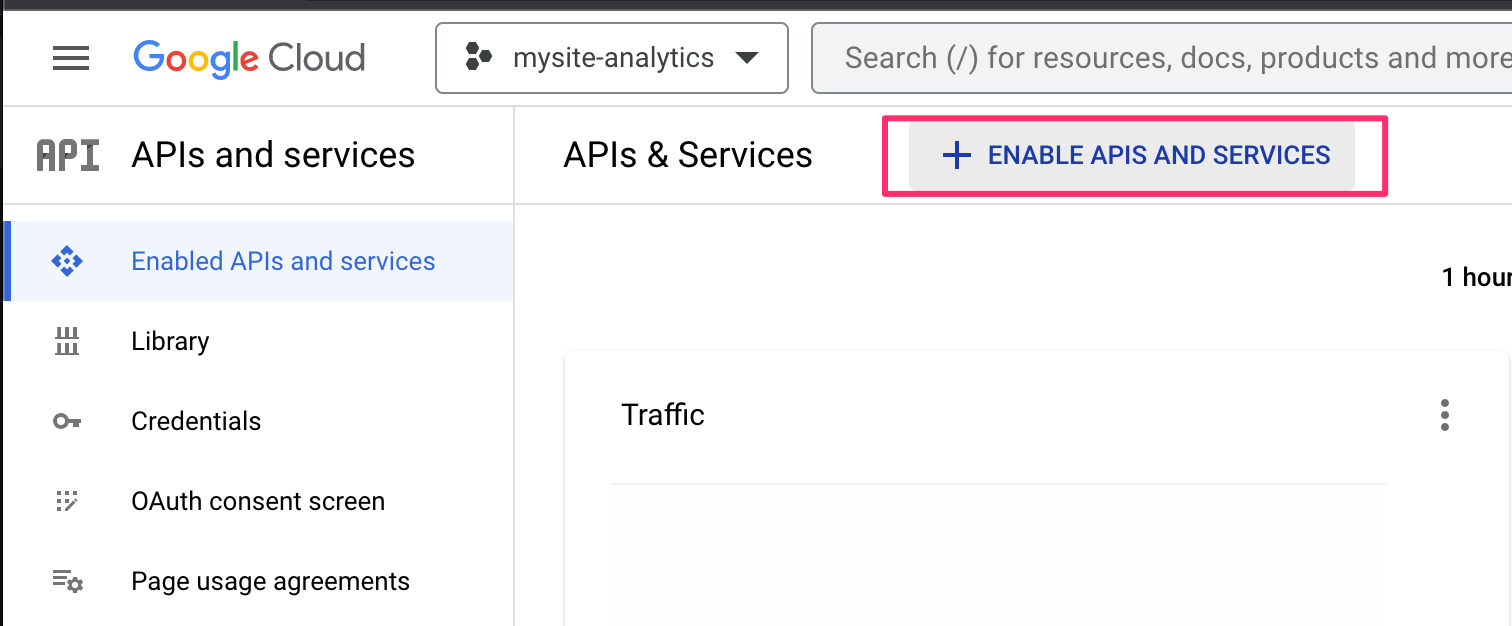This screenshot has width=1512, height=626.
Task: Open the main navigation hamburger menu
Action: (x=71, y=59)
